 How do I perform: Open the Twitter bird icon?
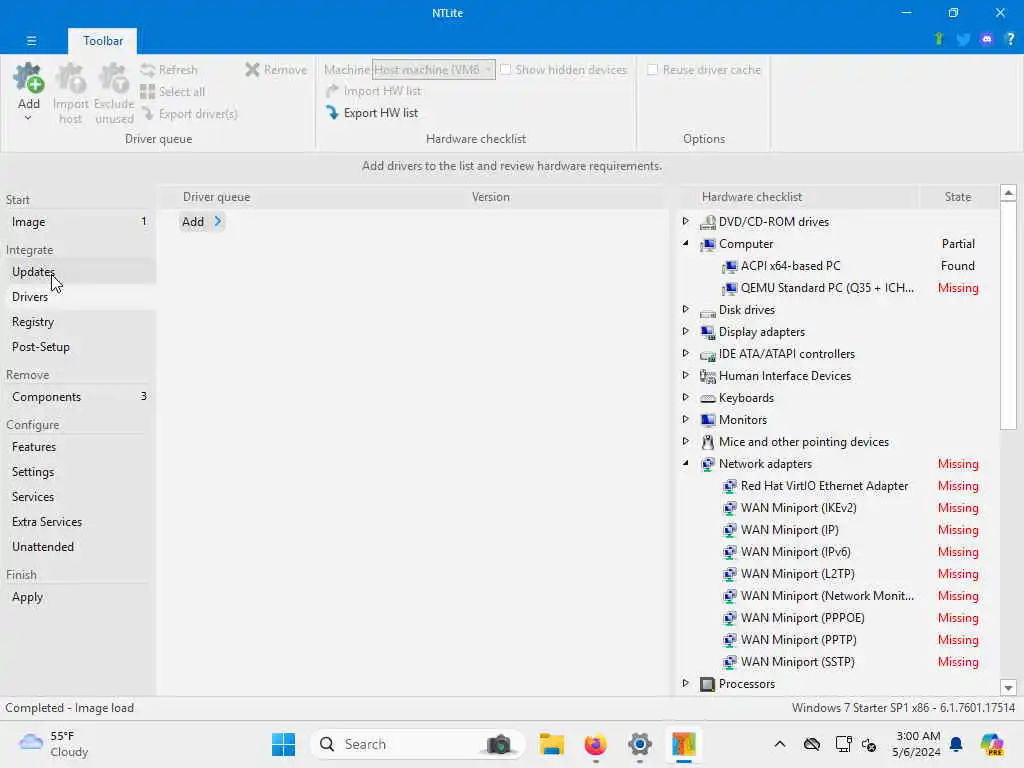pyautogui.click(x=963, y=40)
